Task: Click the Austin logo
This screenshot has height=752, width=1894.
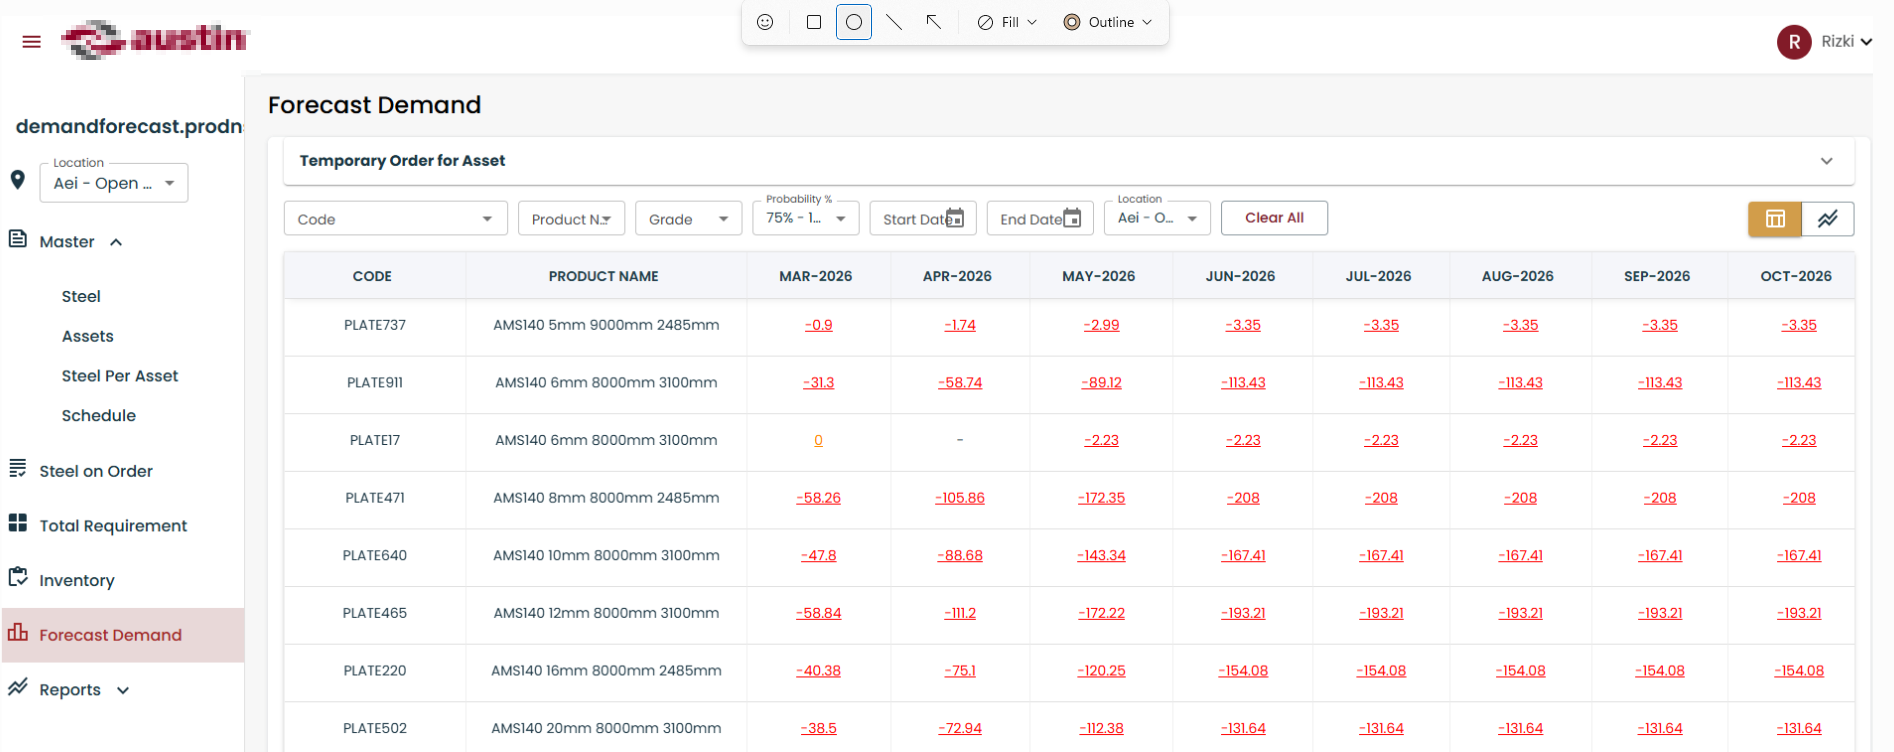Action: click(x=154, y=40)
